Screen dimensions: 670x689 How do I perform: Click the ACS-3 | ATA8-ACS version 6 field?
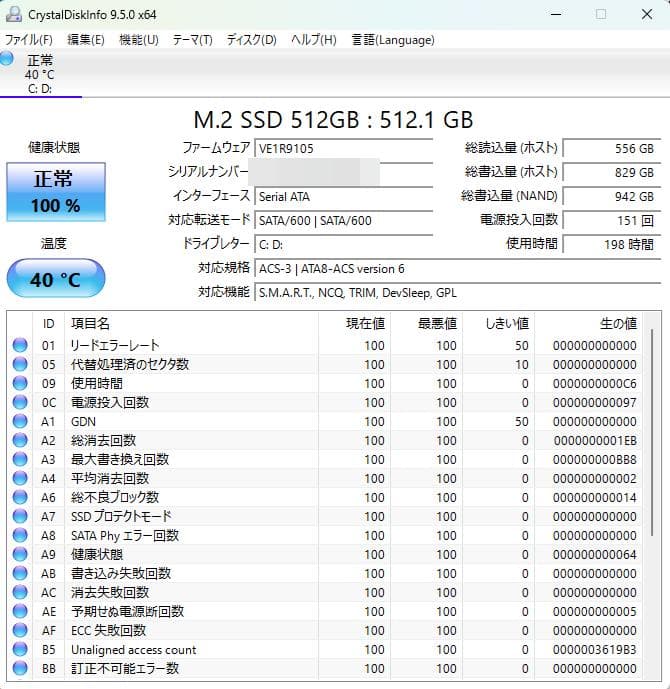coord(458,268)
